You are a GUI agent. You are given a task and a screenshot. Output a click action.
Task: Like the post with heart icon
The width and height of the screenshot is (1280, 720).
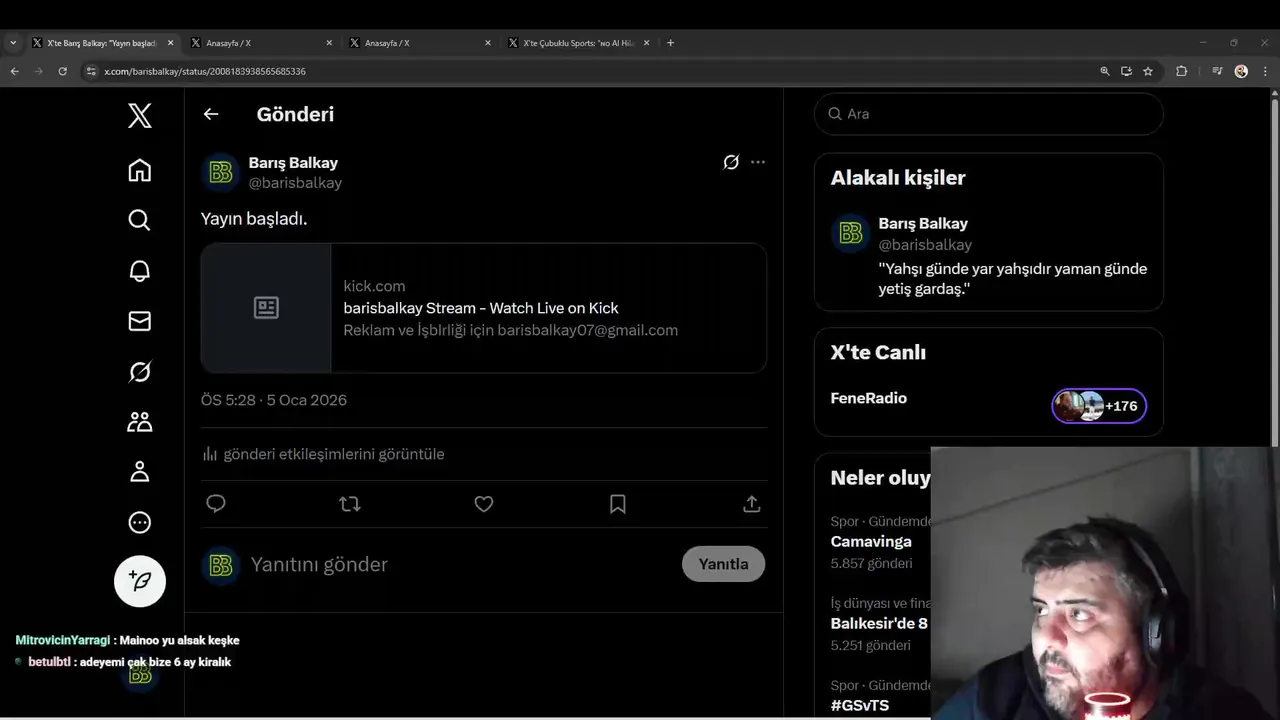point(484,504)
